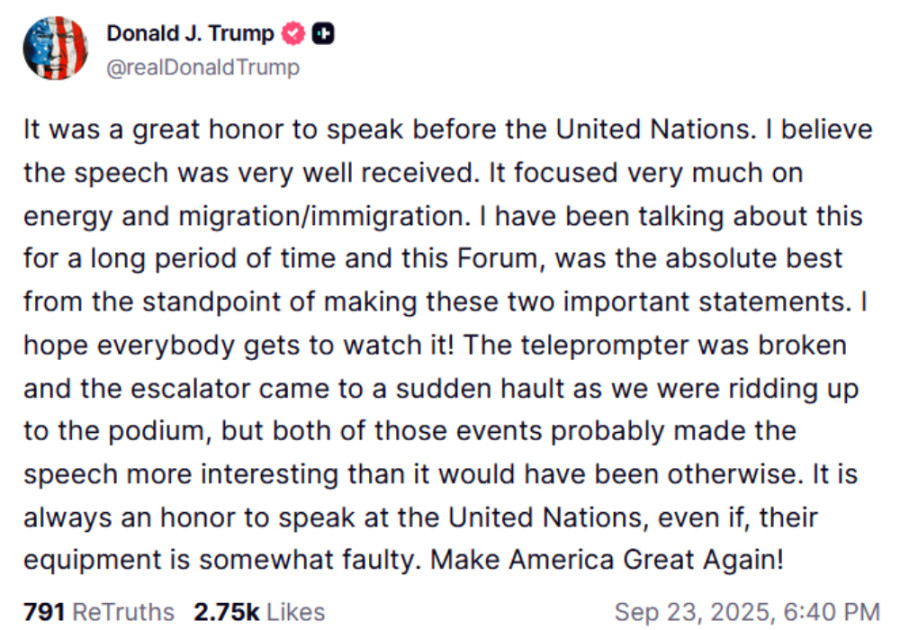Viewport: 900px width, 630px height.
Task: Select the post body text
Action: point(440,340)
